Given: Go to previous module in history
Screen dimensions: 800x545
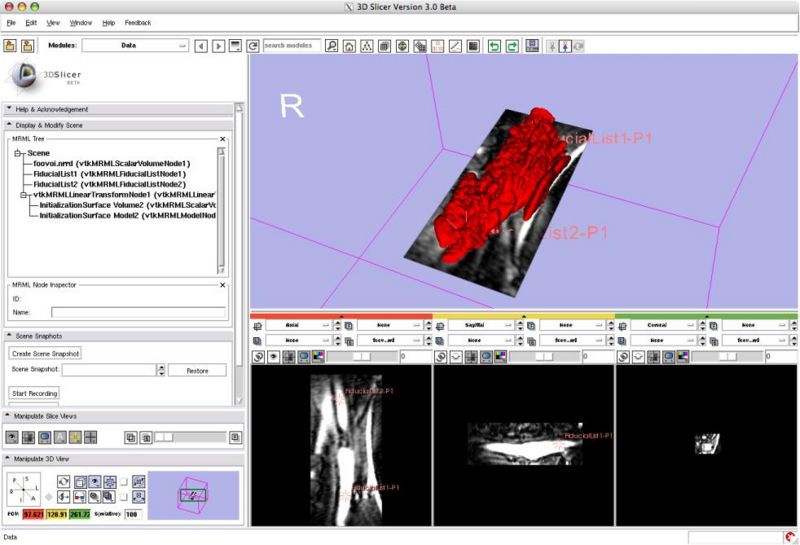Looking at the screenshot, I should point(202,46).
